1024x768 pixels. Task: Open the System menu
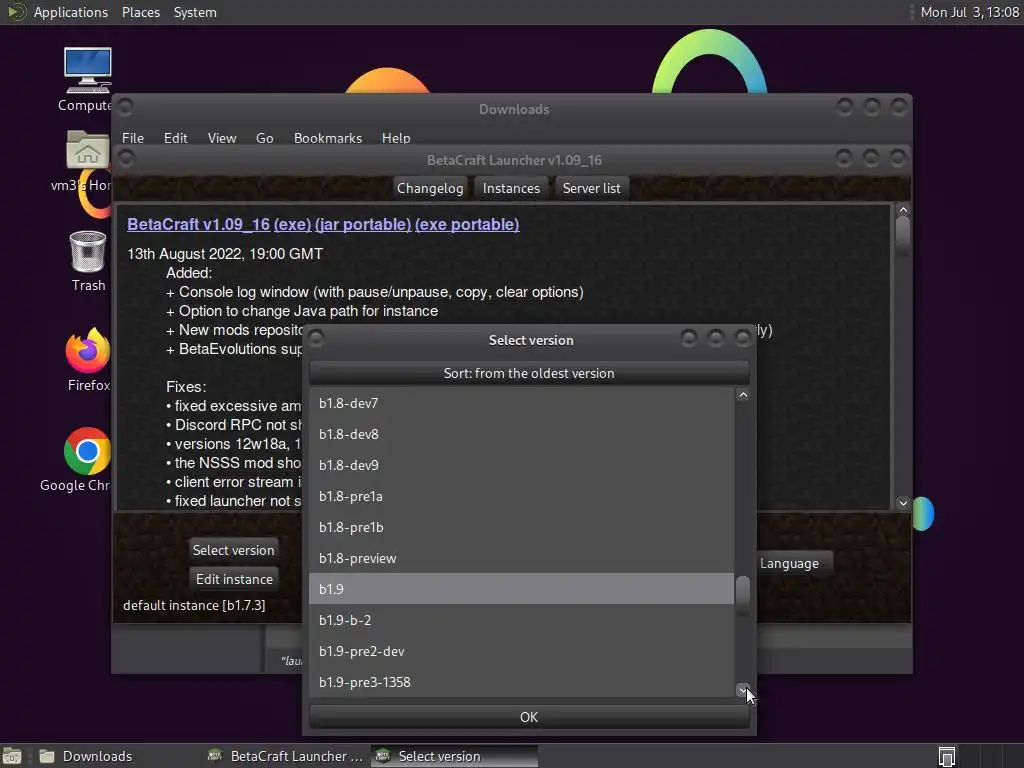[x=195, y=12]
